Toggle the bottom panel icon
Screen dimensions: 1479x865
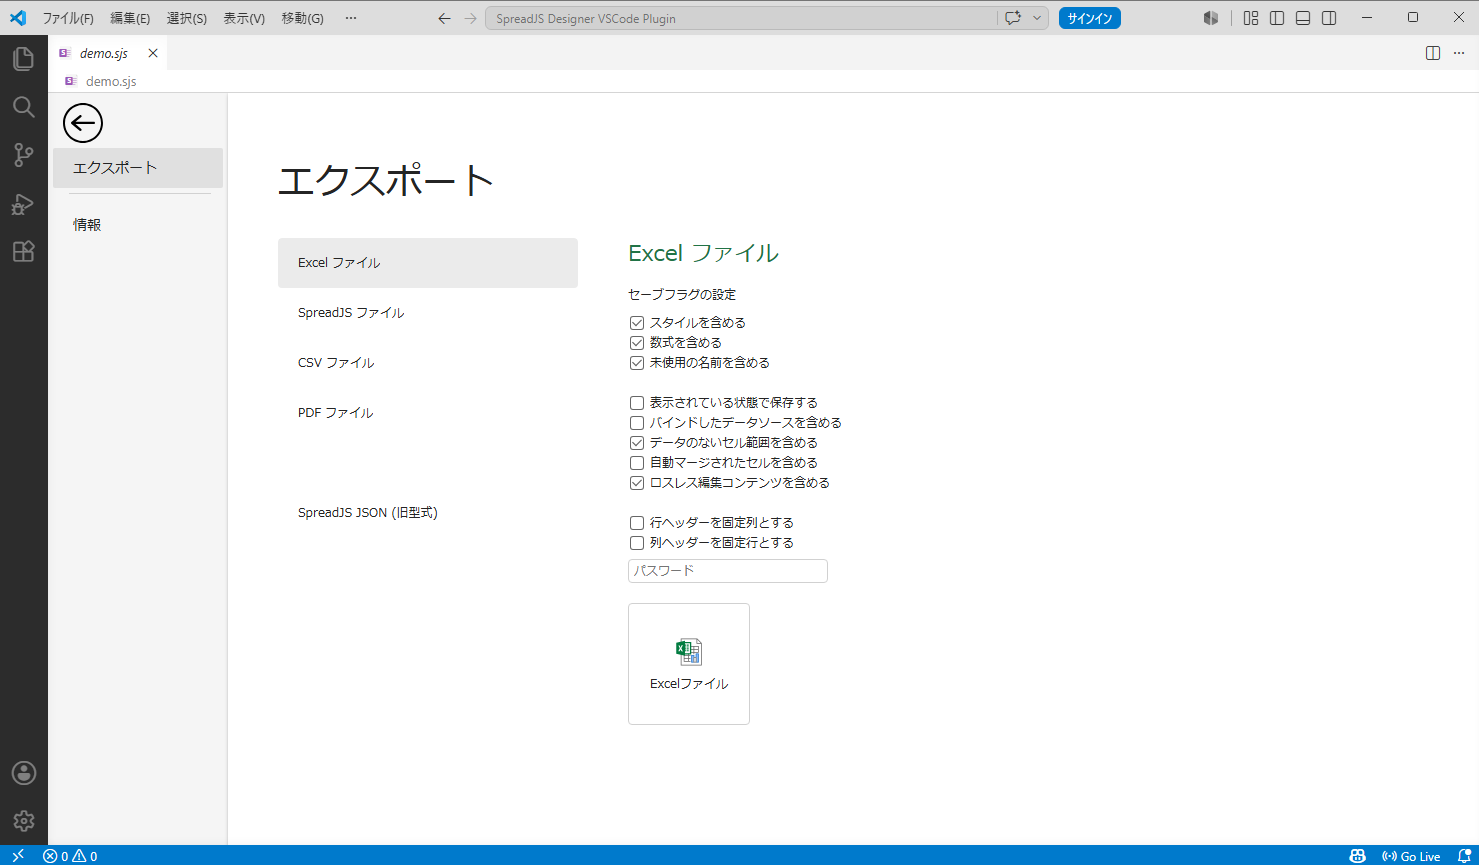click(1303, 18)
